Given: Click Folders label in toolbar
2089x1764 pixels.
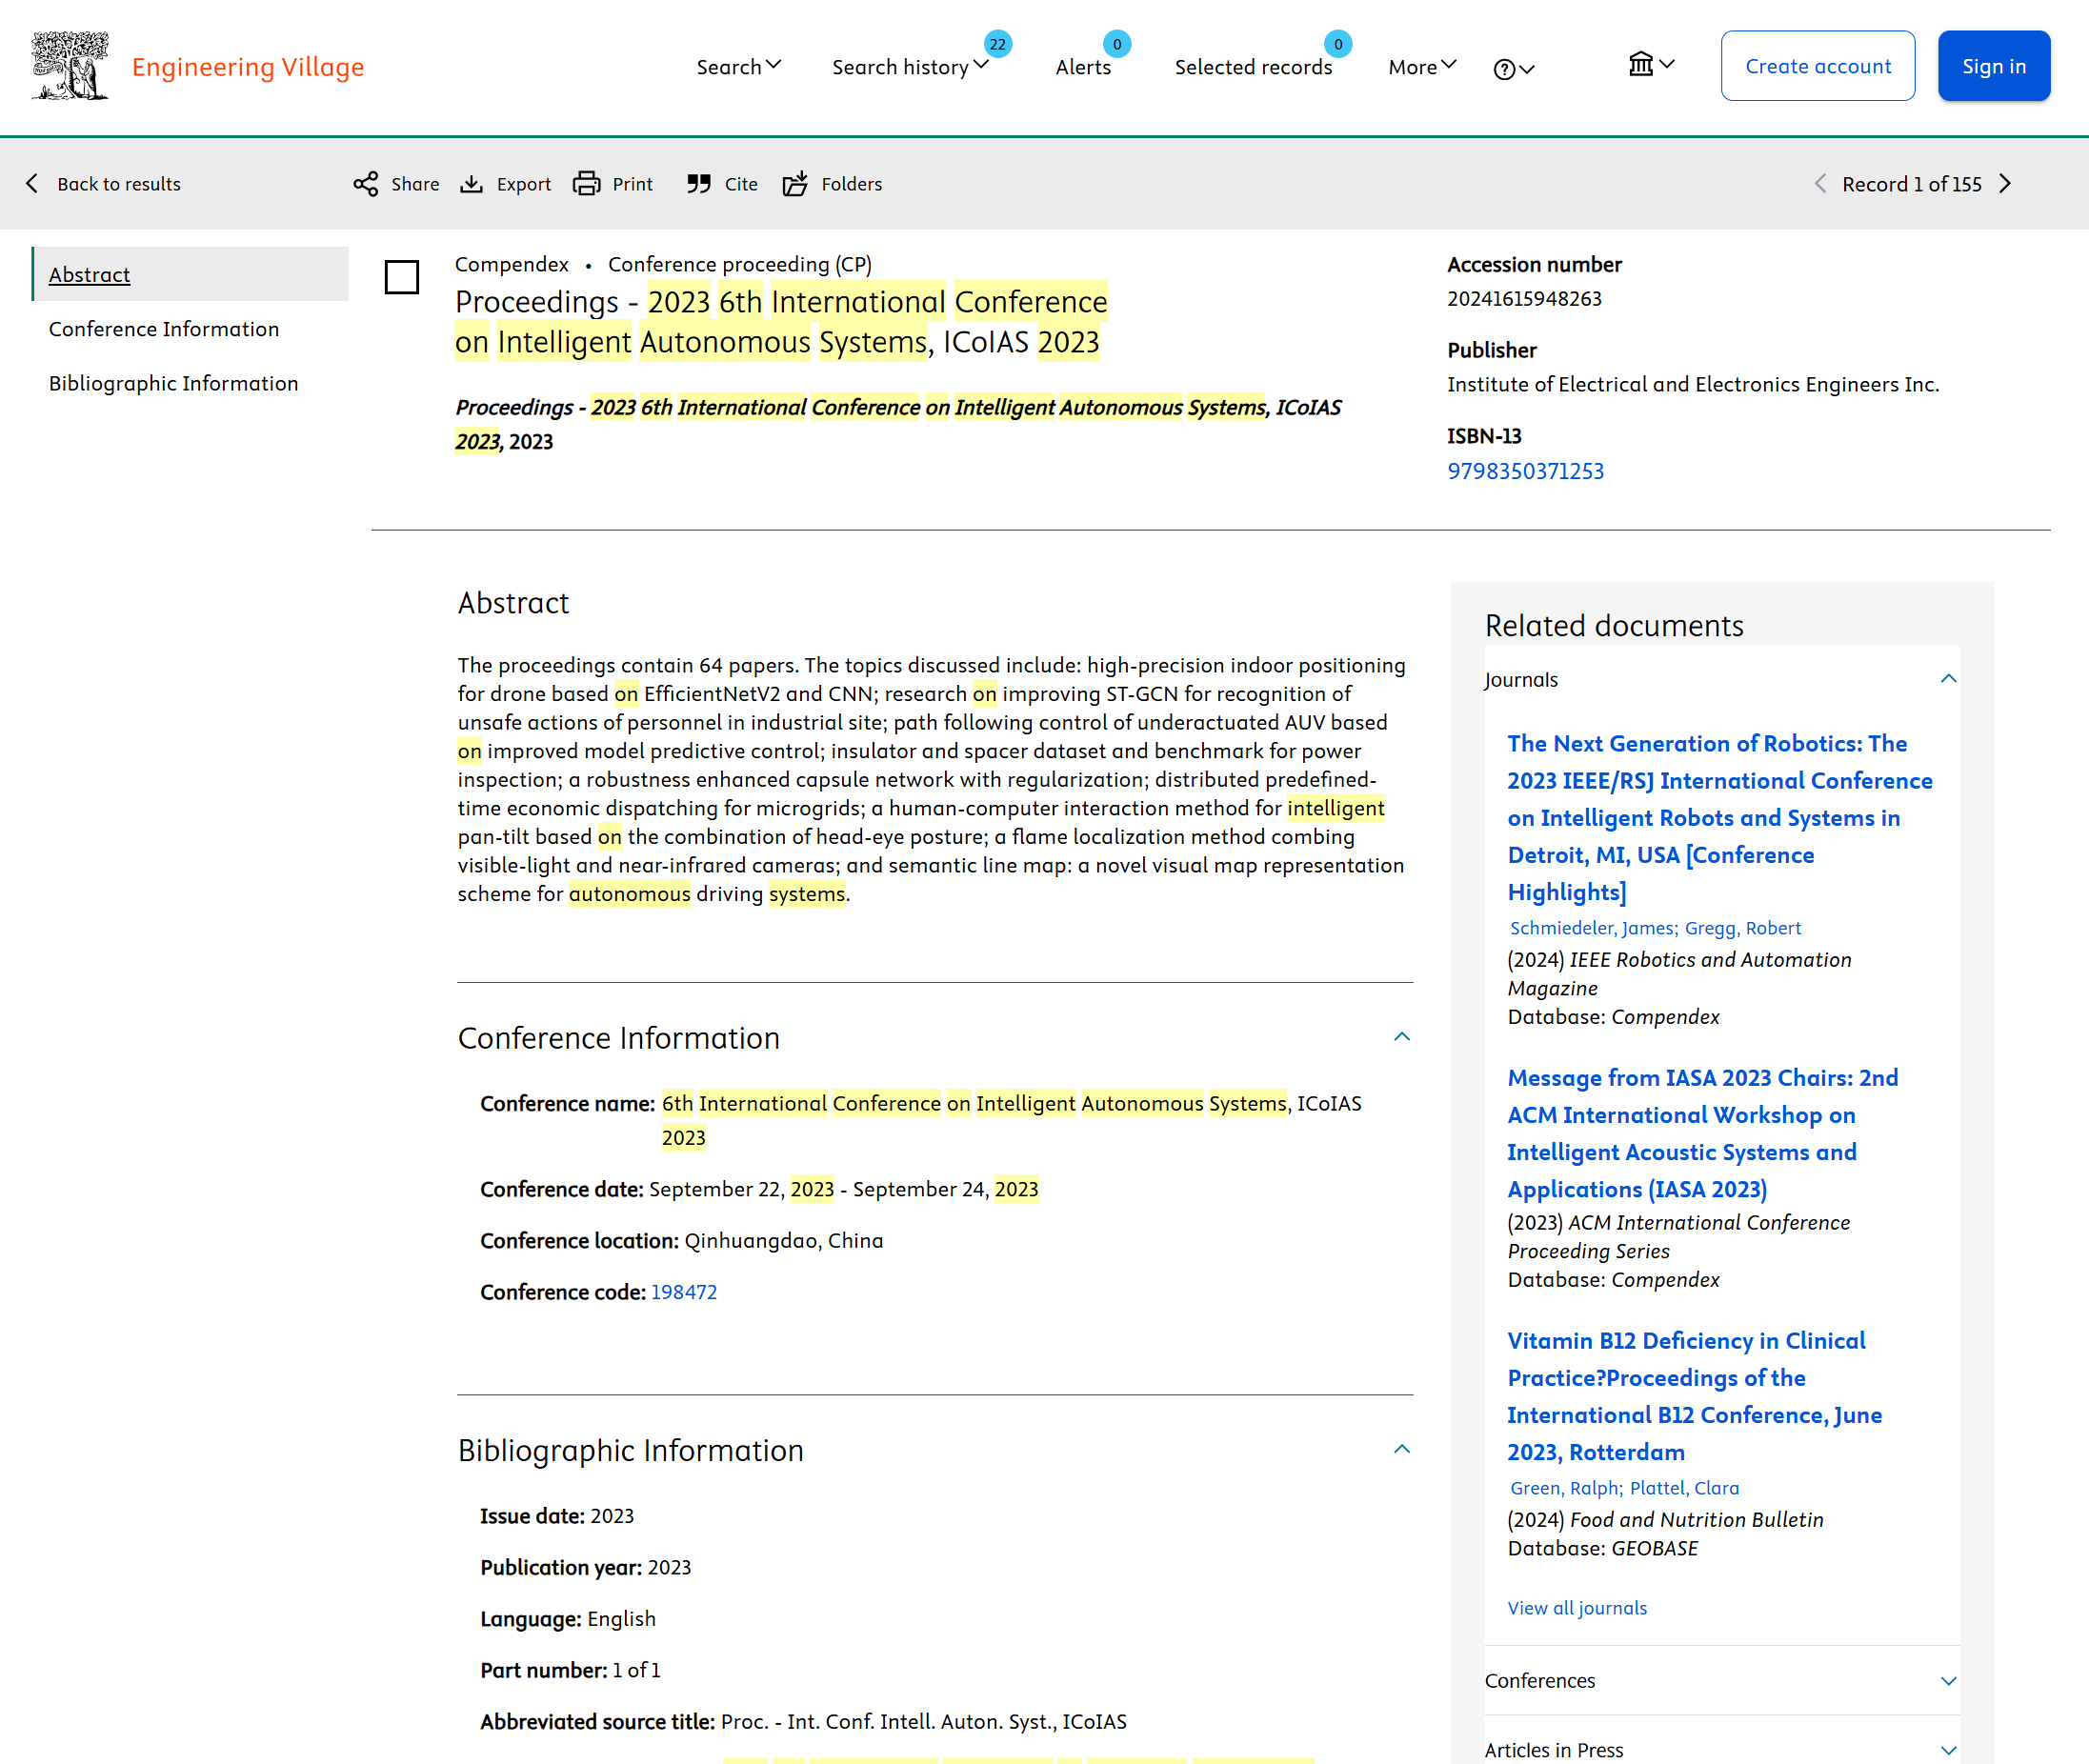Looking at the screenshot, I should pos(852,184).
